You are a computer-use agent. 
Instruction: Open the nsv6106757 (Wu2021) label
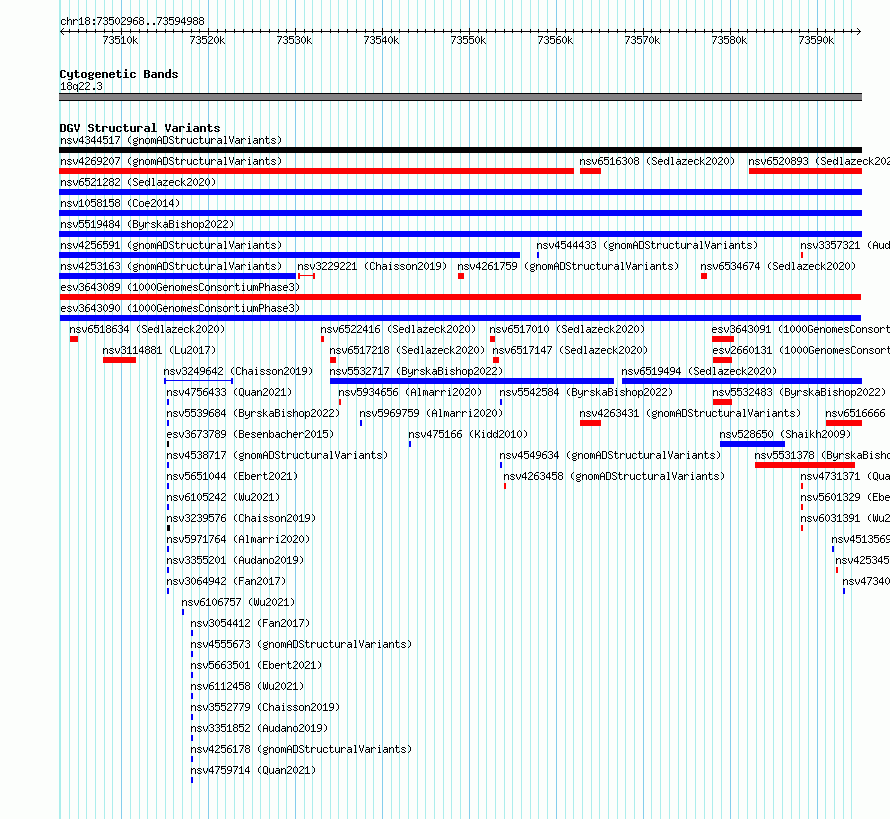[238, 602]
